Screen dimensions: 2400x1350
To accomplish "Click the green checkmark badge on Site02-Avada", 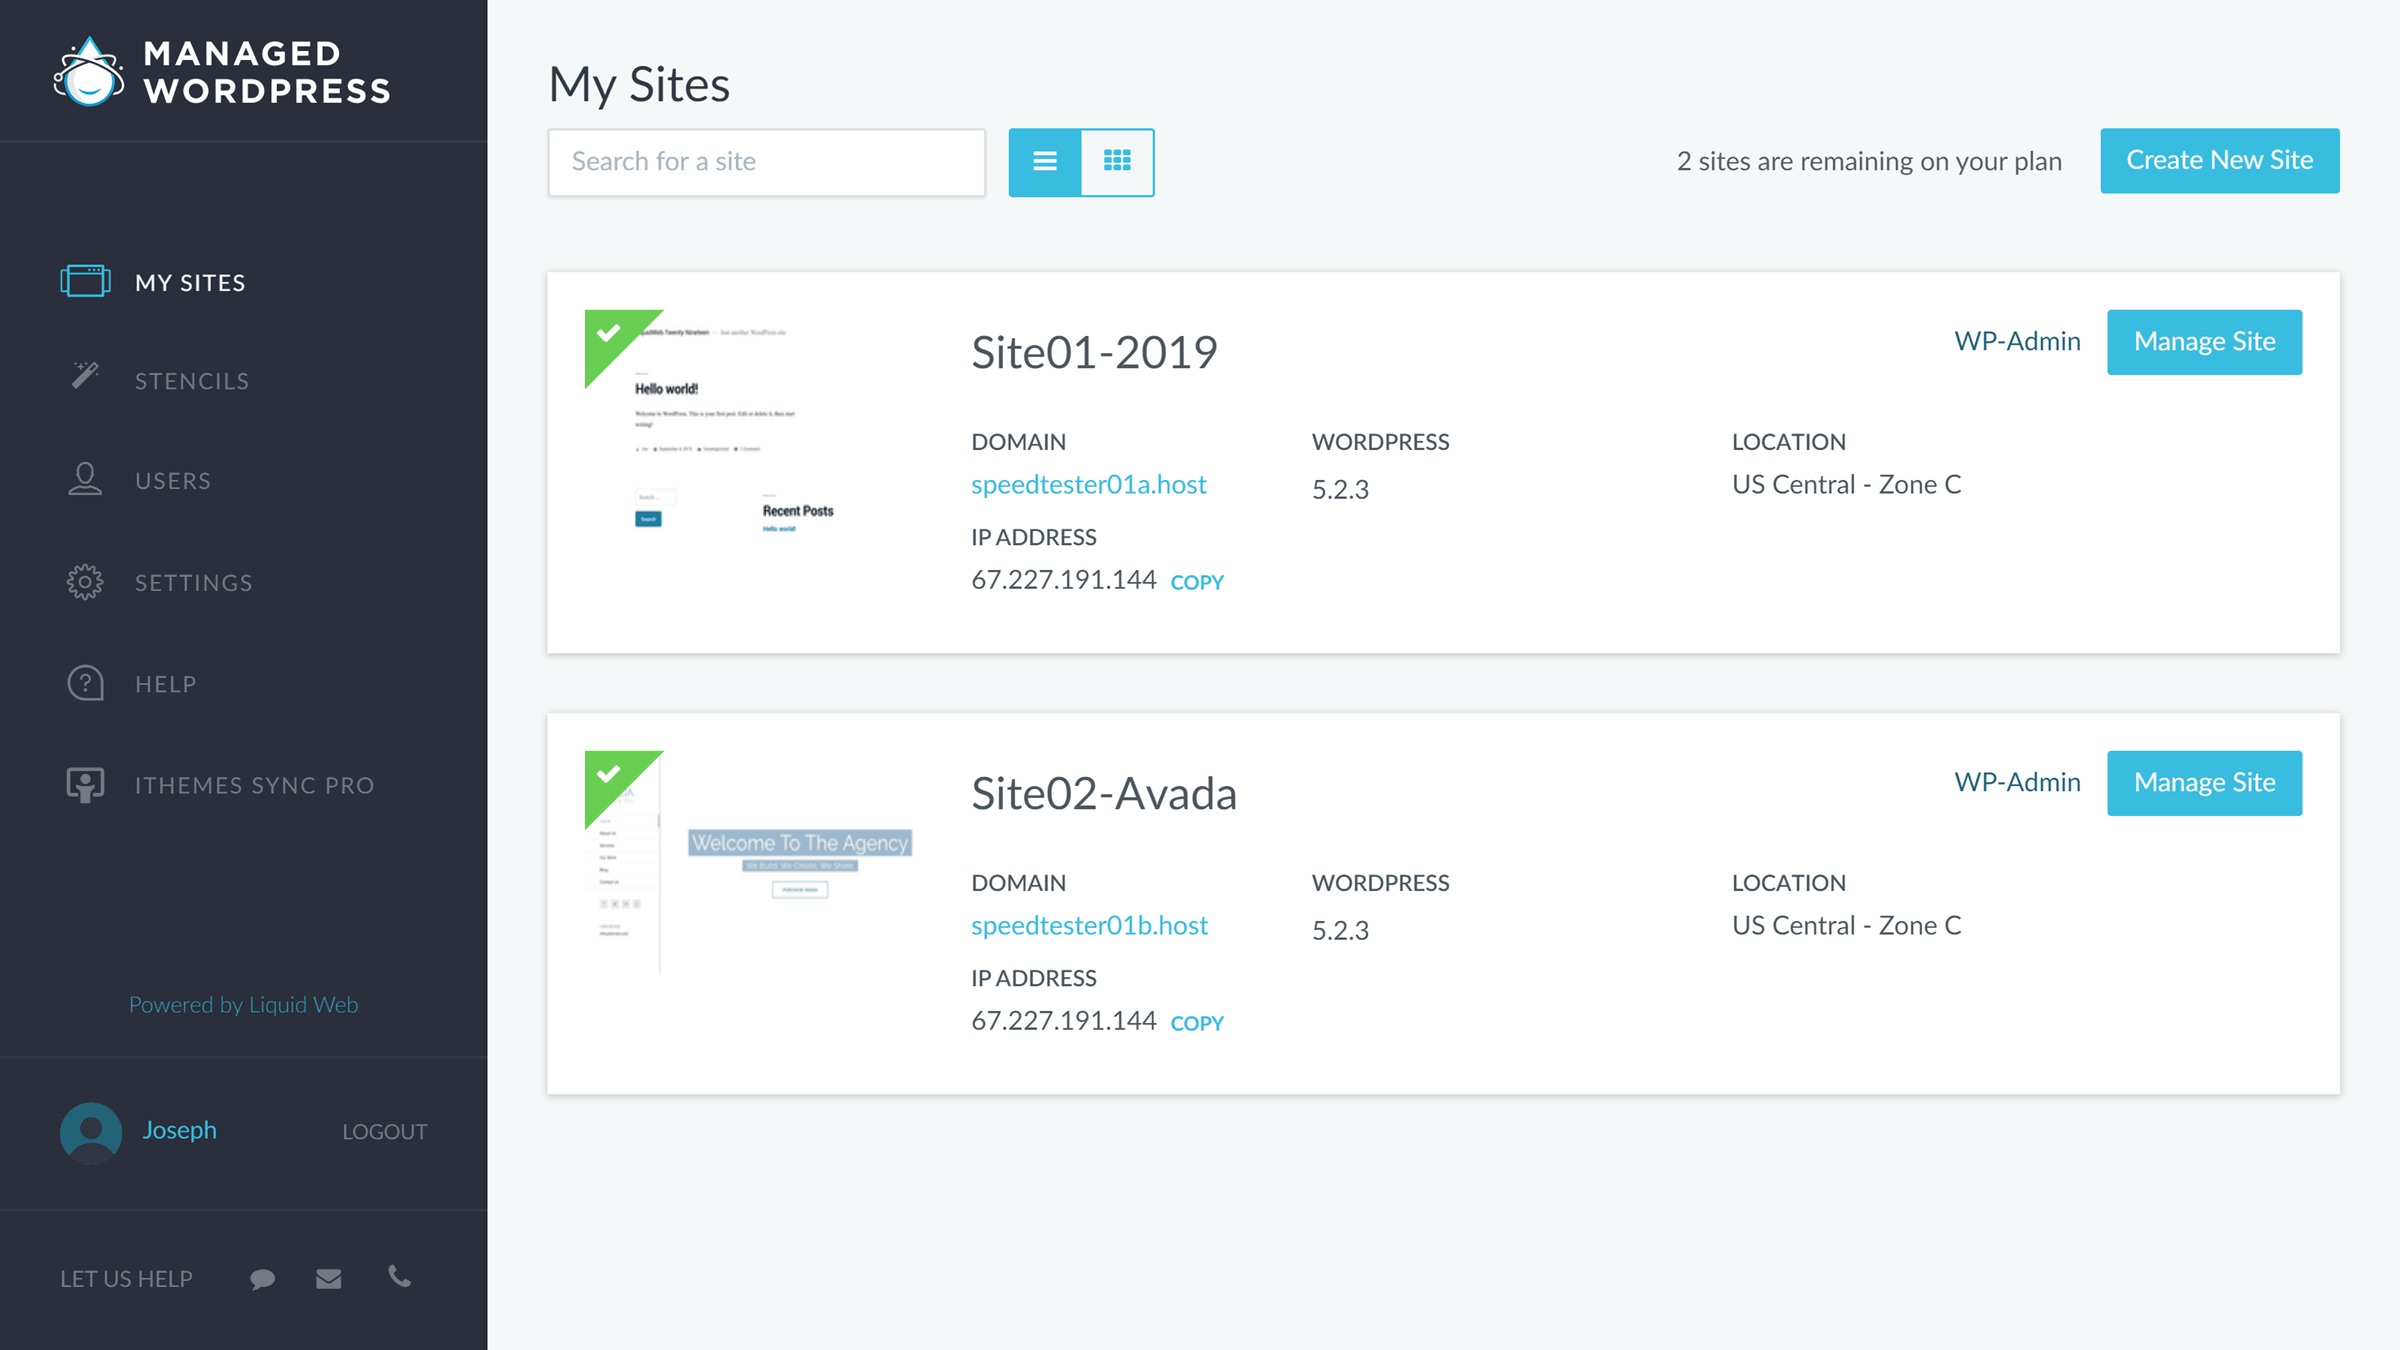I will (x=610, y=777).
